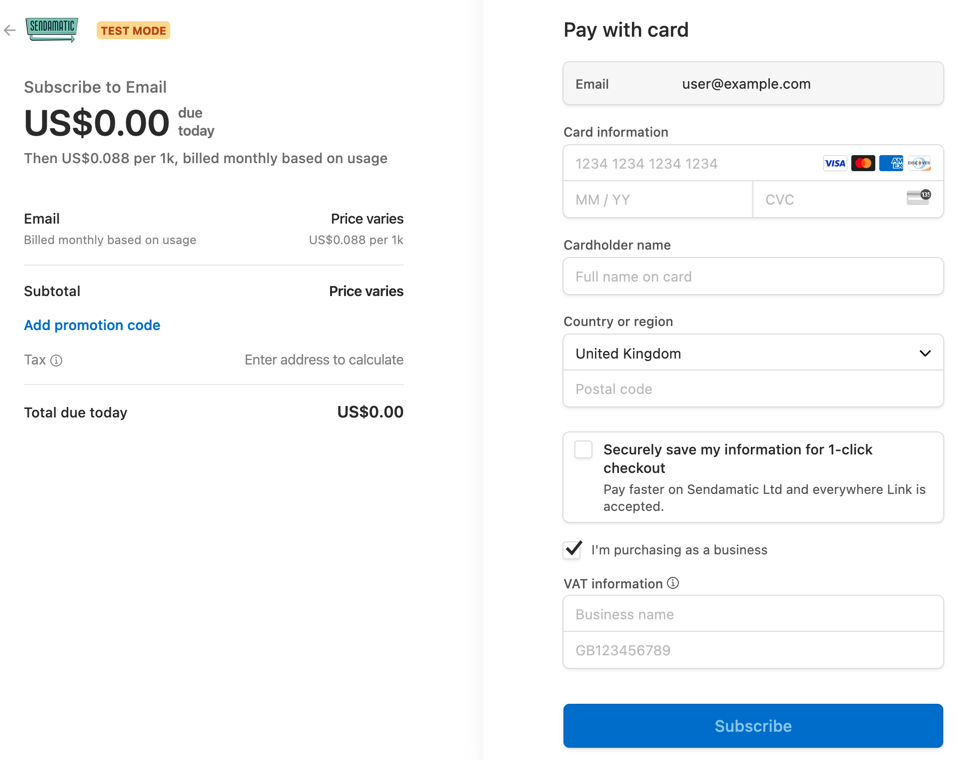Click the CVC card hint icon
Screen dimensions: 959x760
917,198
